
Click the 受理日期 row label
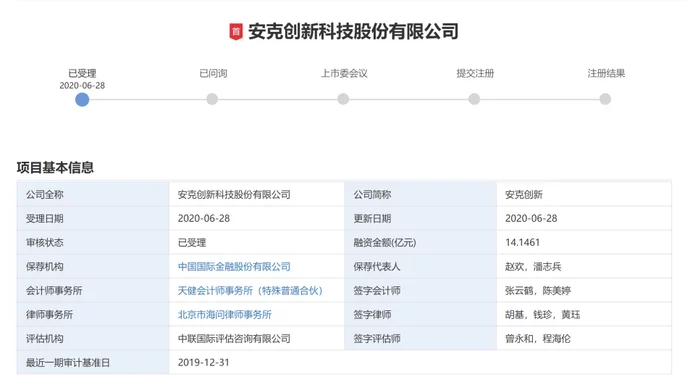click(44, 219)
